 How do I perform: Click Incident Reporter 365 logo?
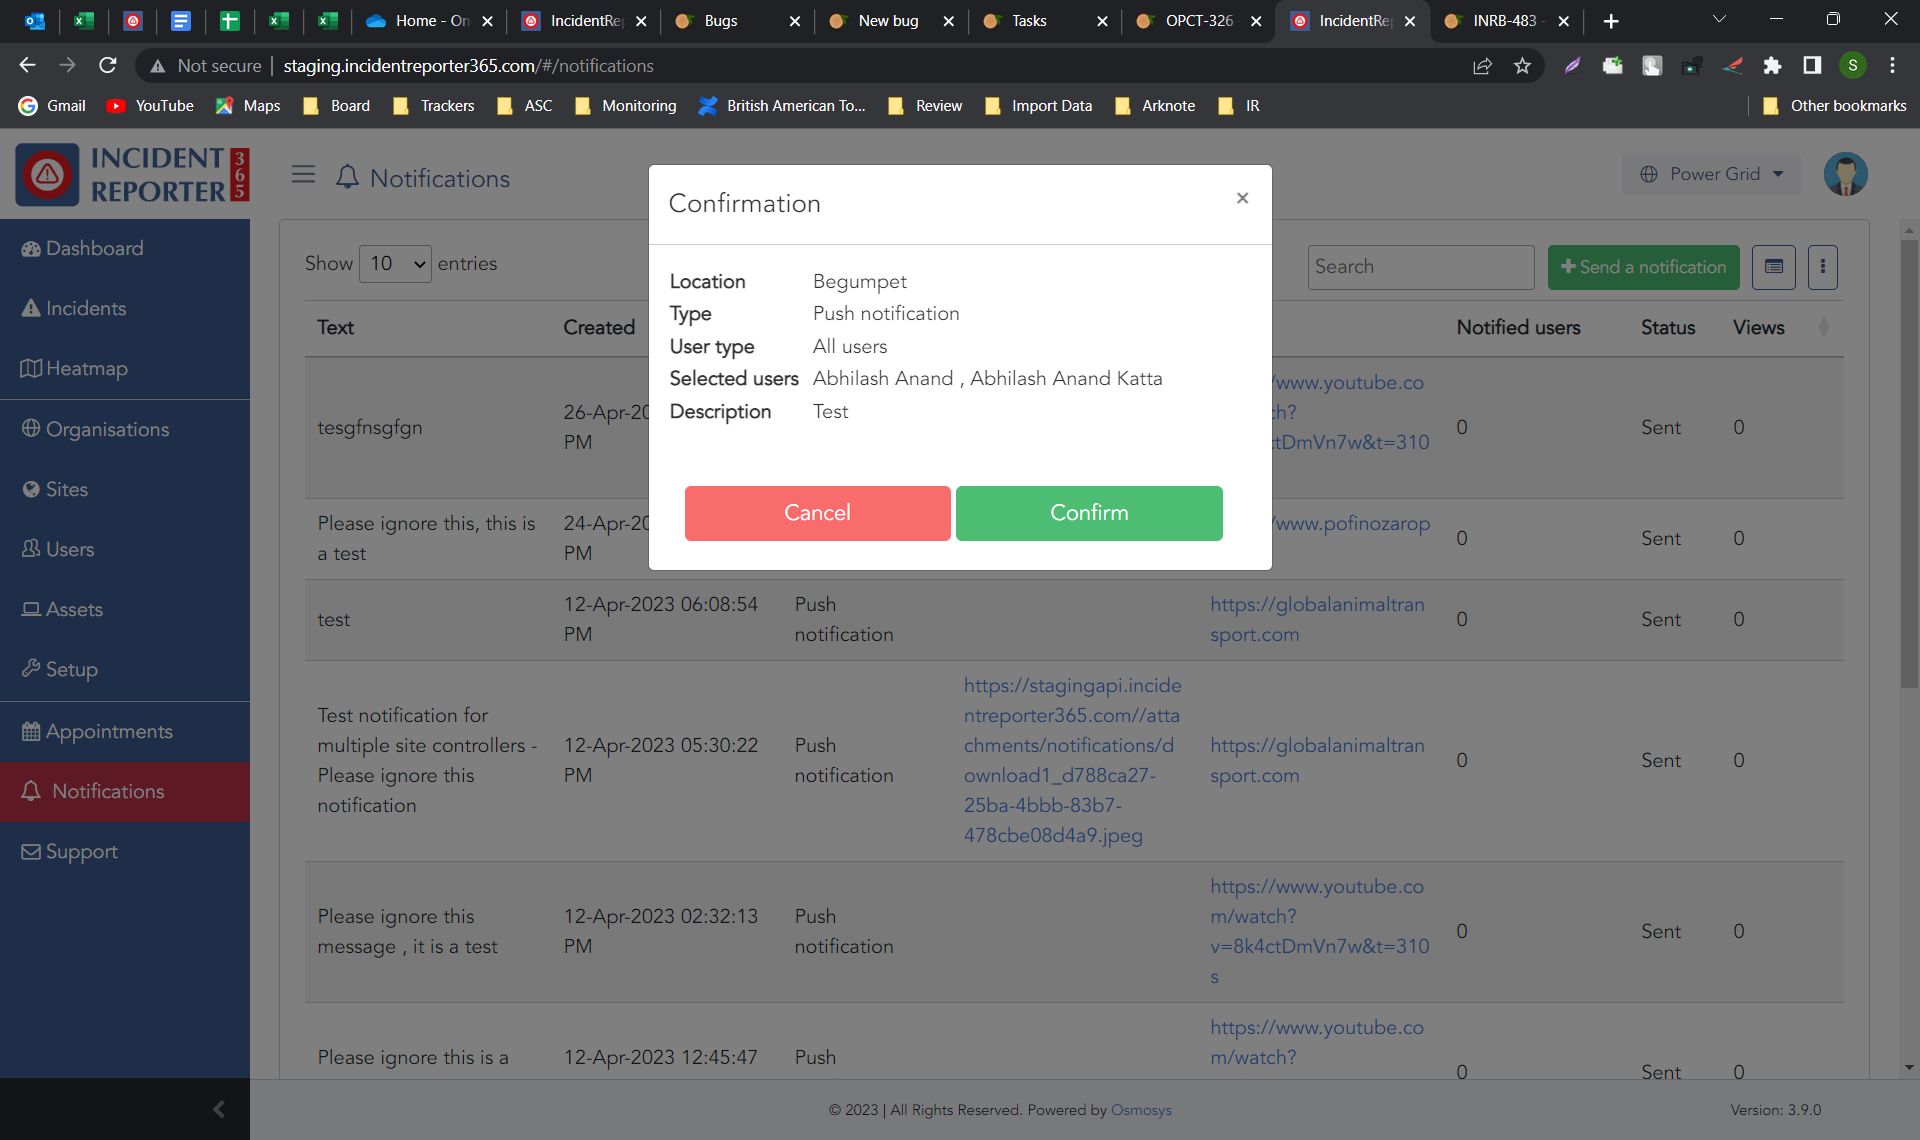[x=132, y=174]
